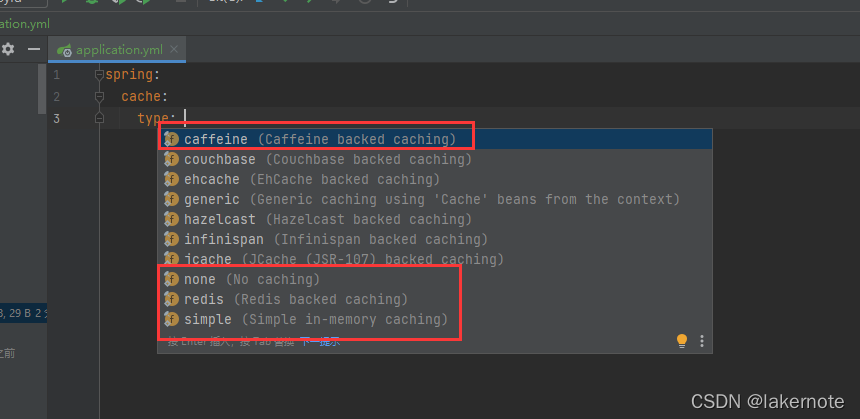Select the caffeine completion suggestion
The image size is (860, 419).
435,139
